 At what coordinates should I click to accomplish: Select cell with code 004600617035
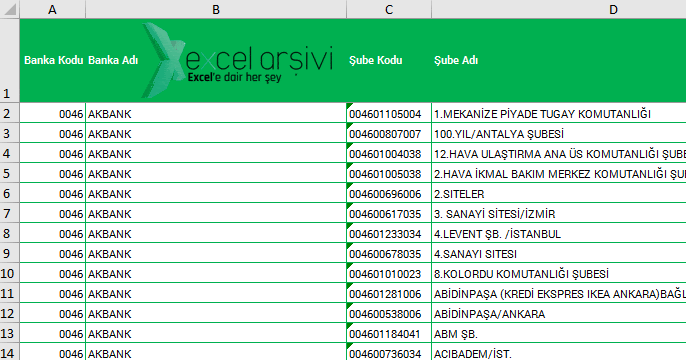[389, 213]
